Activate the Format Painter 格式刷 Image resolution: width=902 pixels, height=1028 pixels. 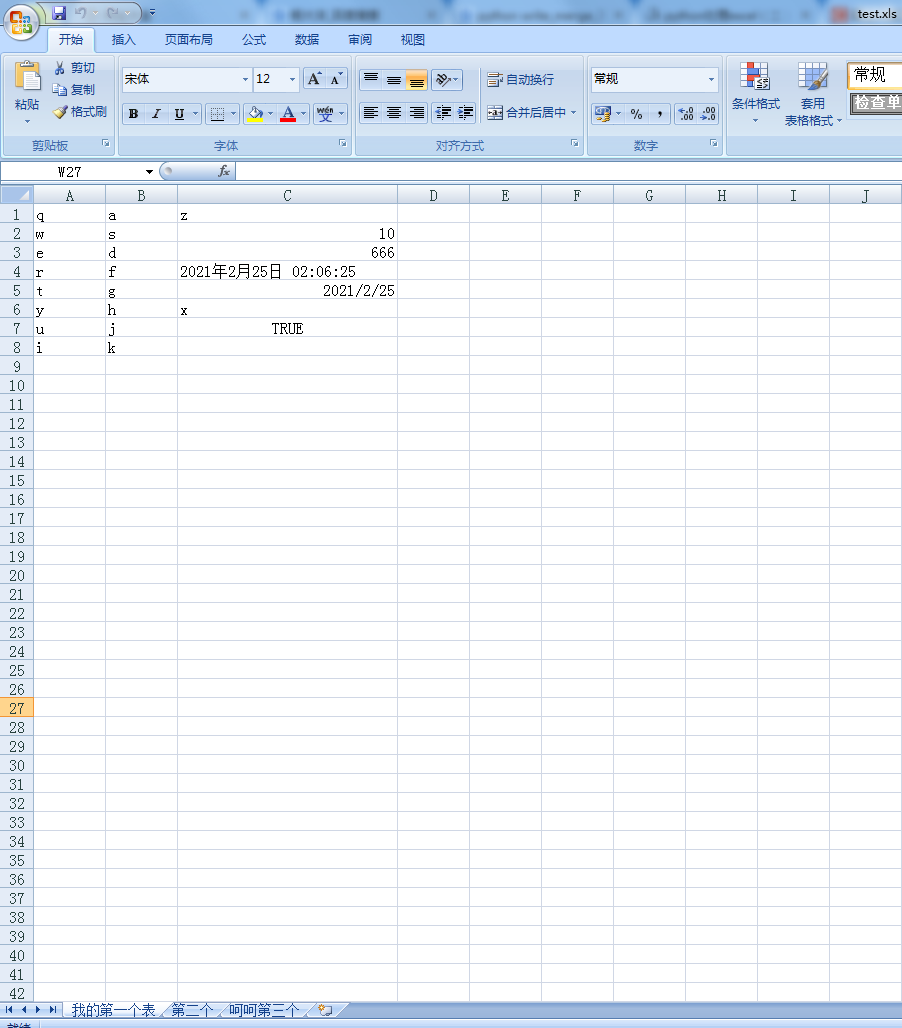pyautogui.click(x=80, y=111)
